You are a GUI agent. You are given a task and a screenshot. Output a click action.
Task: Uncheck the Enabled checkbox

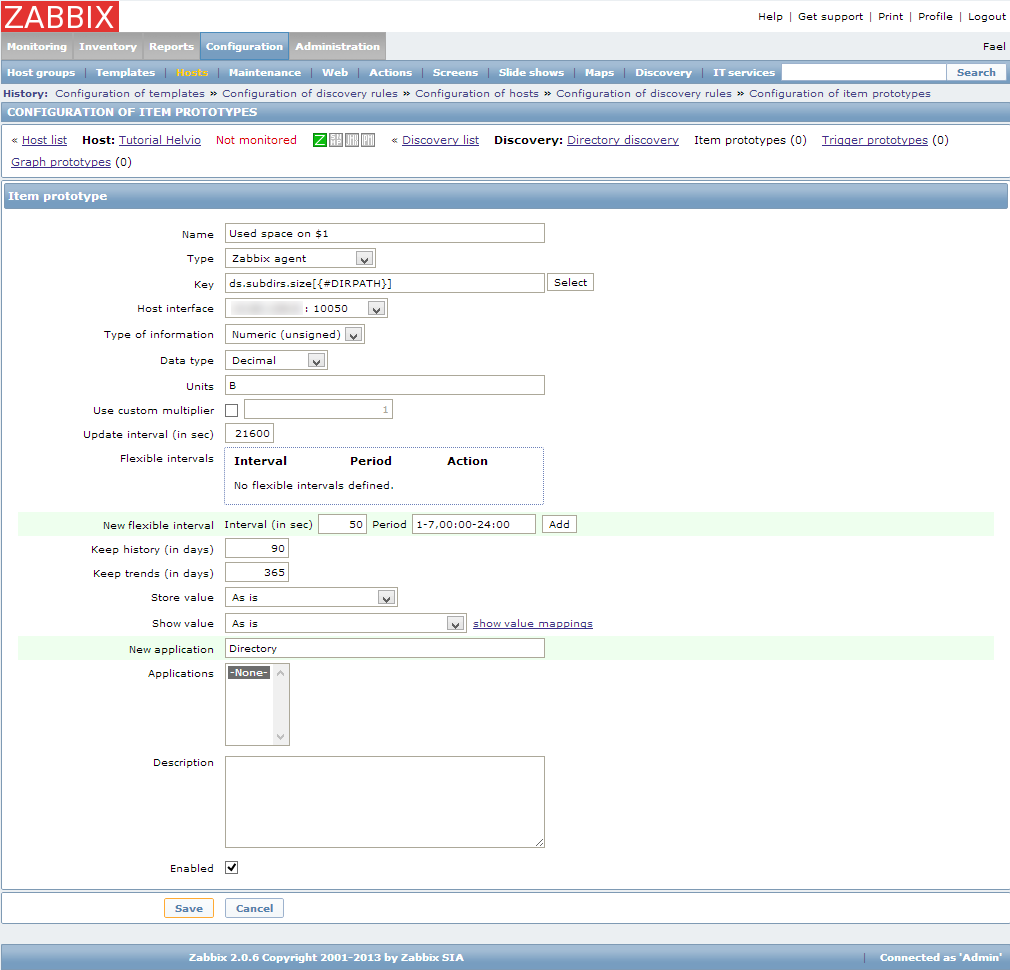(232, 868)
